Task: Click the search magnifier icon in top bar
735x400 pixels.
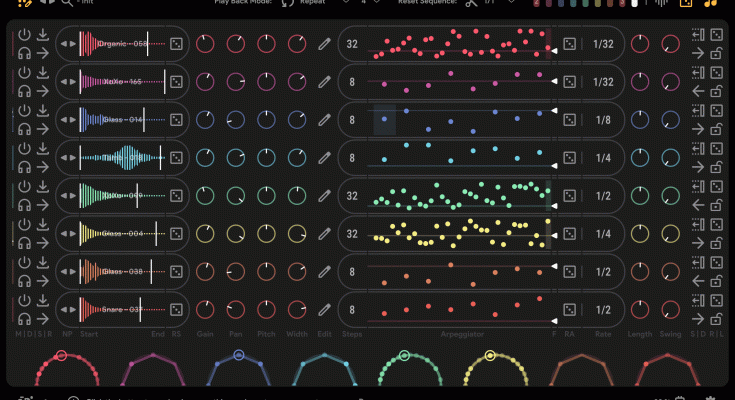Action: coord(66,3)
